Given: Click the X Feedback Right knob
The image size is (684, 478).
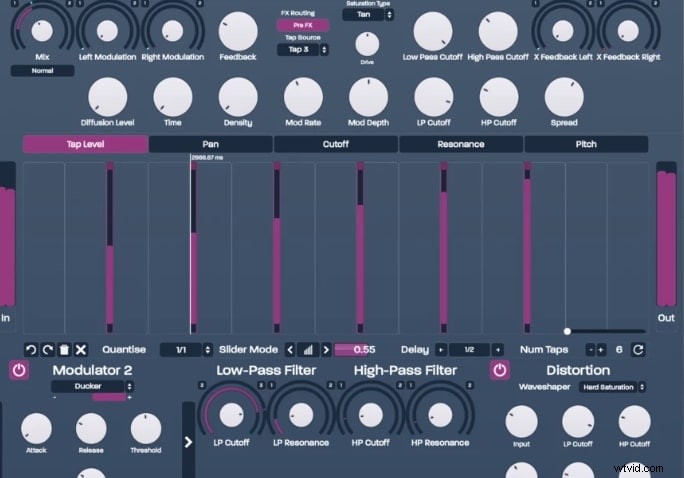Looking at the screenshot, I should pos(628,31).
